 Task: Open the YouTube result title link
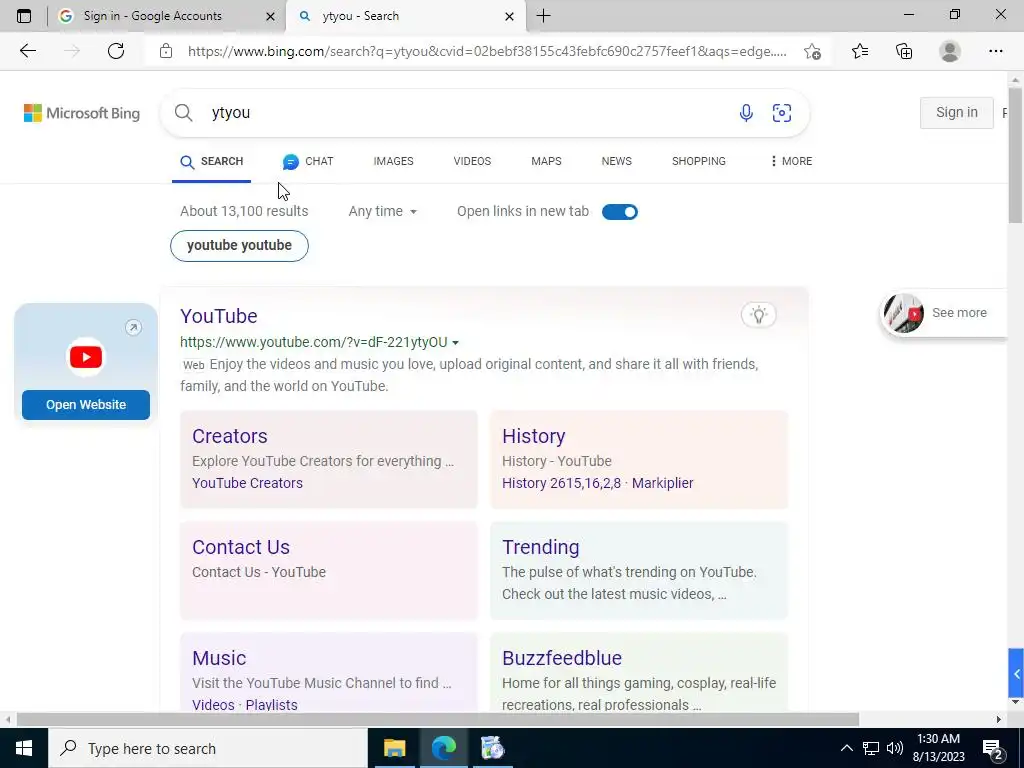[219, 316]
